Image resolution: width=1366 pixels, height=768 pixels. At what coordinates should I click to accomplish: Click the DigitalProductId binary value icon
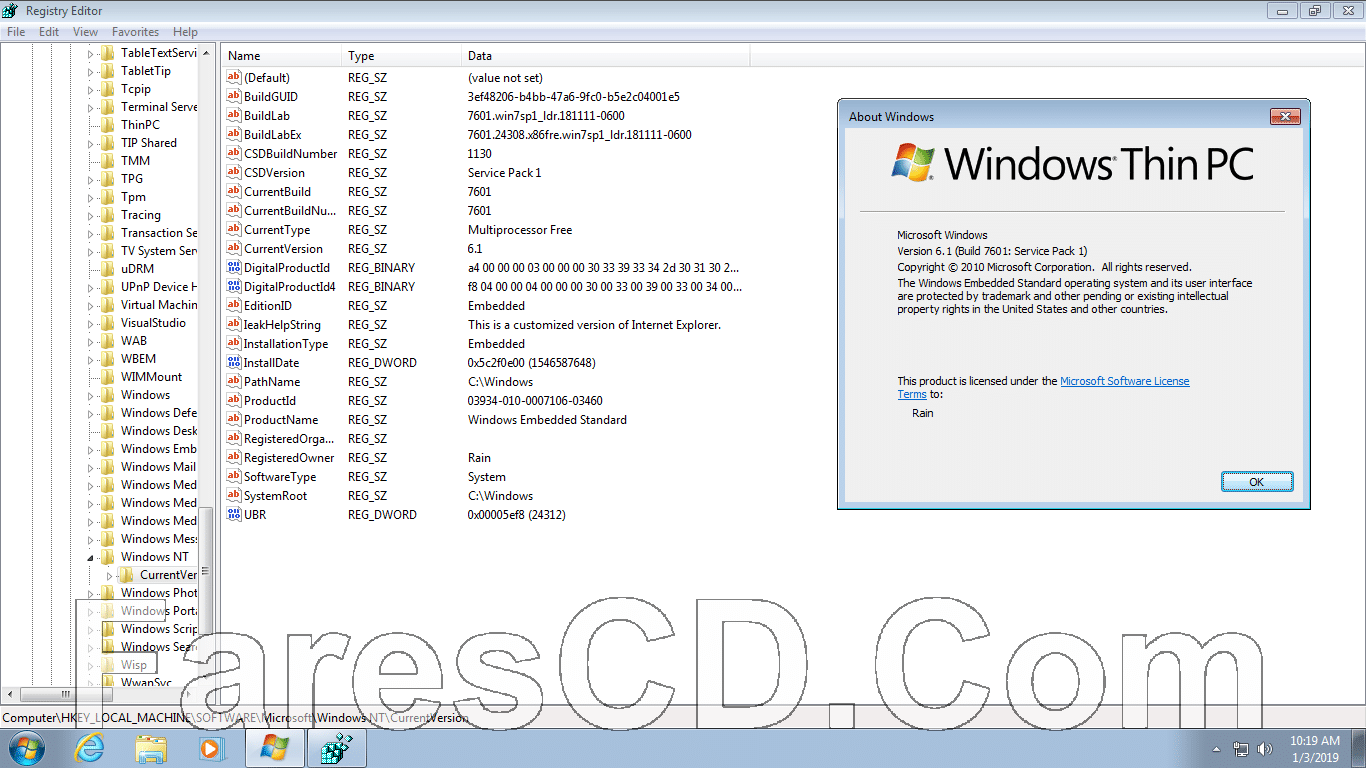click(x=234, y=268)
